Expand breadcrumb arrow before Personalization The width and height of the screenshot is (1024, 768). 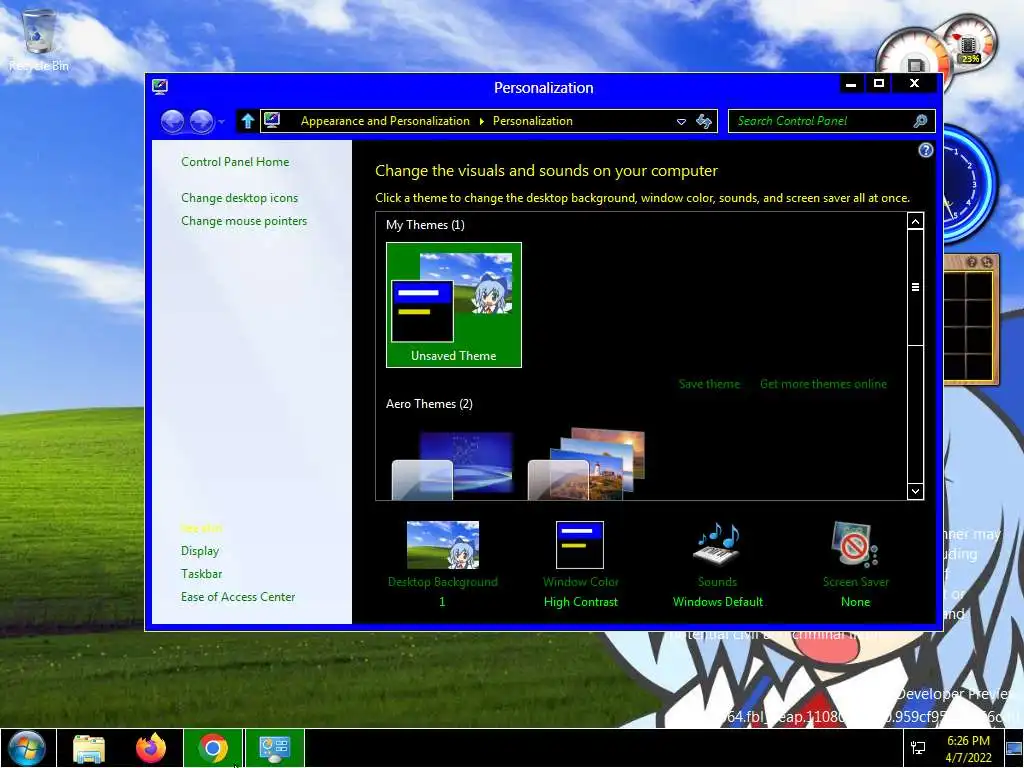pyautogui.click(x=481, y=121)
